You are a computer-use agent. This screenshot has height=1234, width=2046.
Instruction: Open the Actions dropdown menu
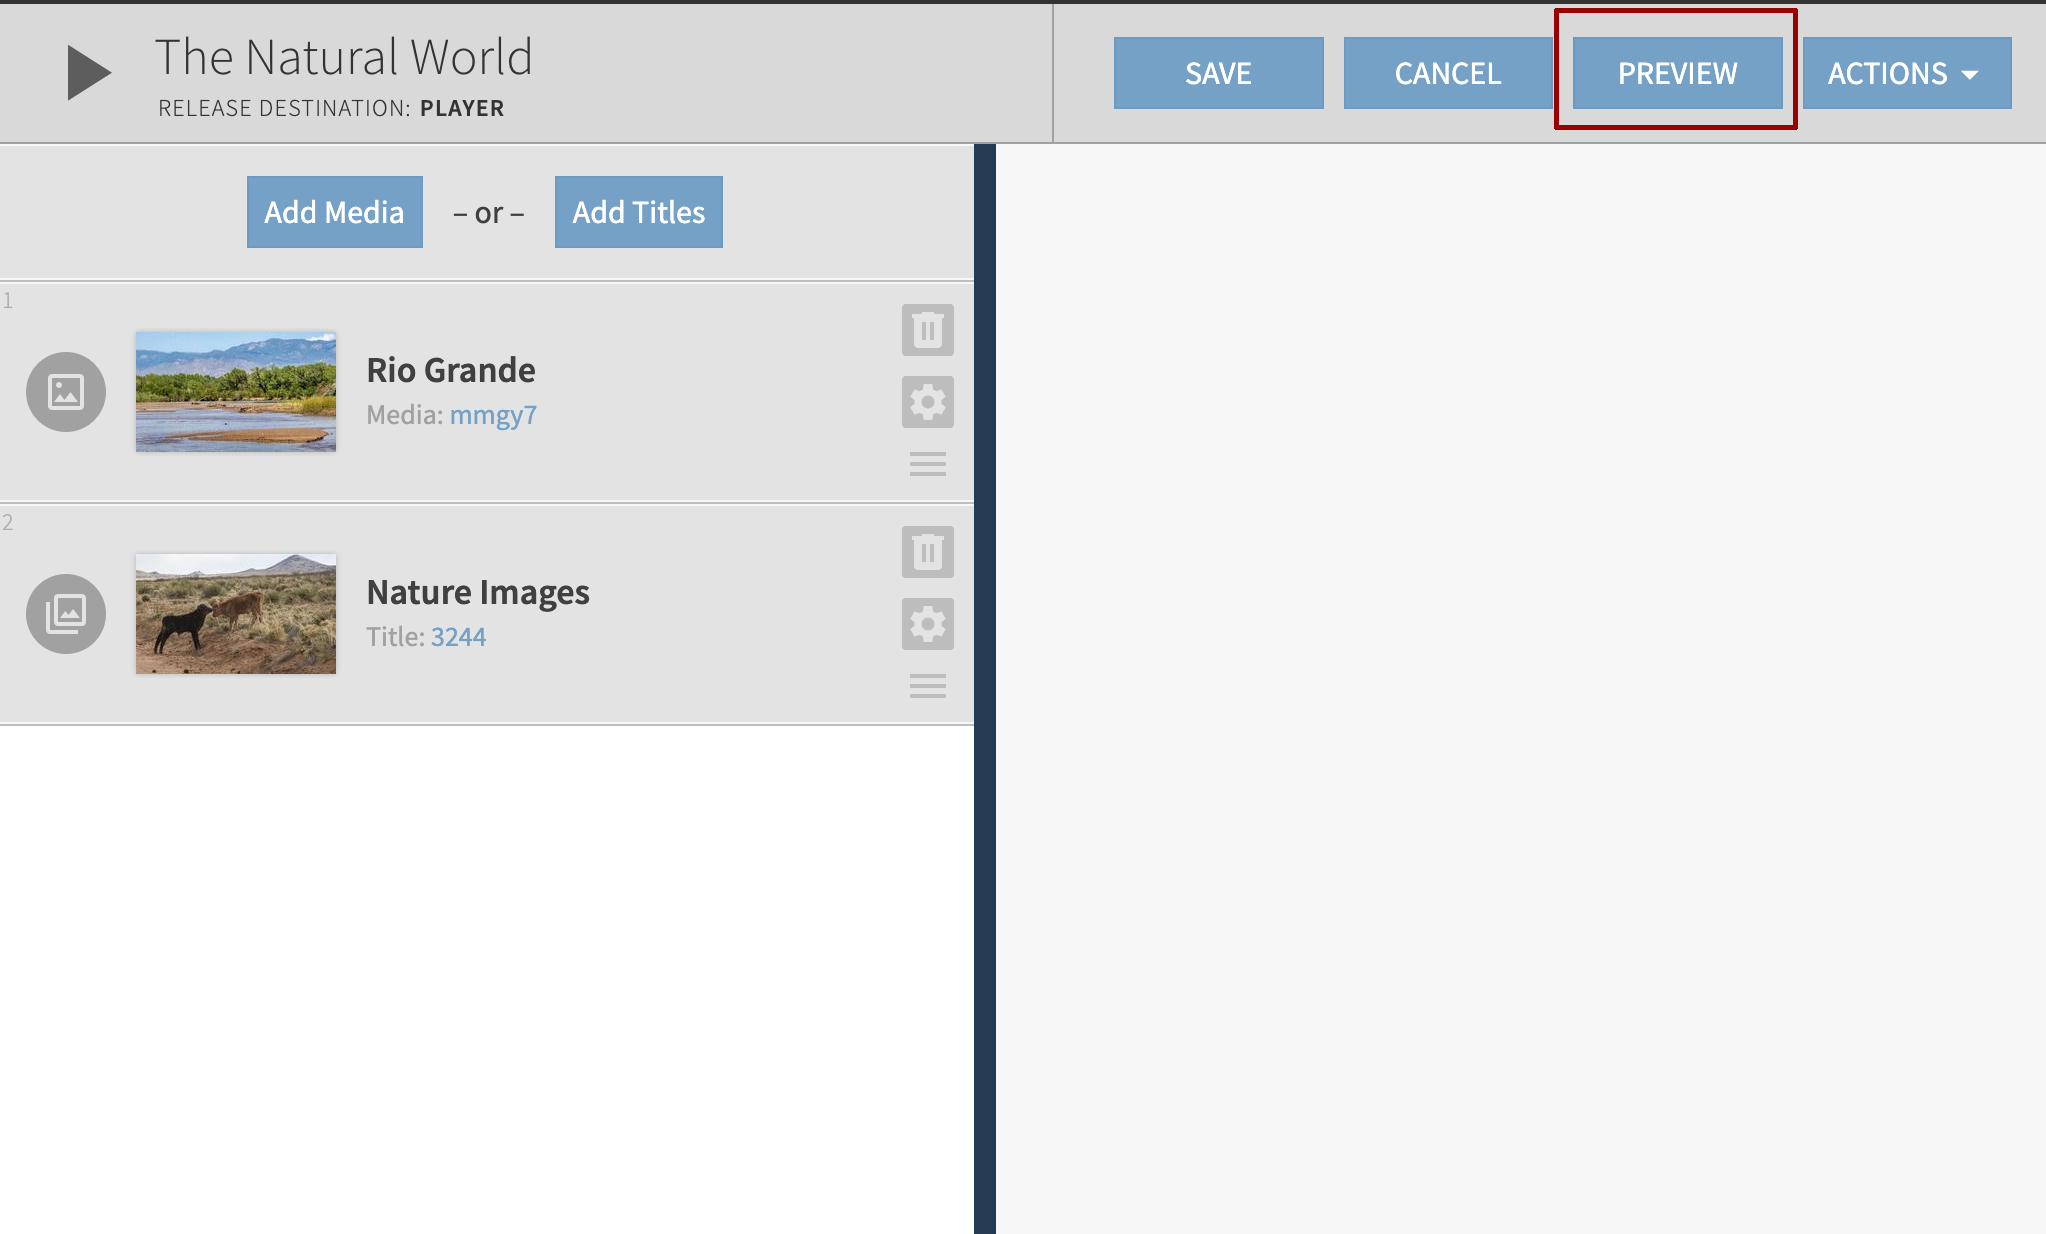pyautogui.click(x=1905, y=72)
